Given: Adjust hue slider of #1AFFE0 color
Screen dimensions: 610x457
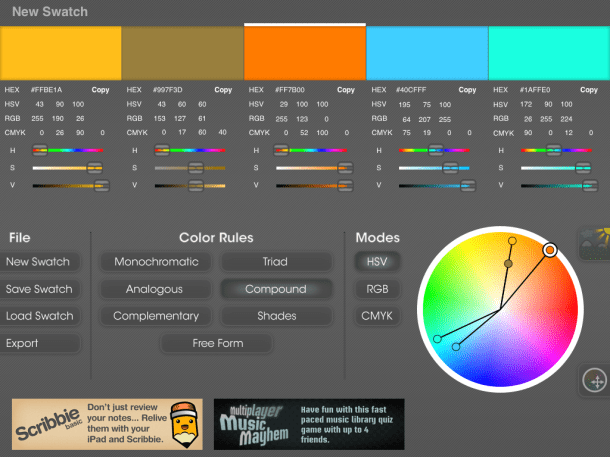Looking at the screenshot, I should coord(556,150).
